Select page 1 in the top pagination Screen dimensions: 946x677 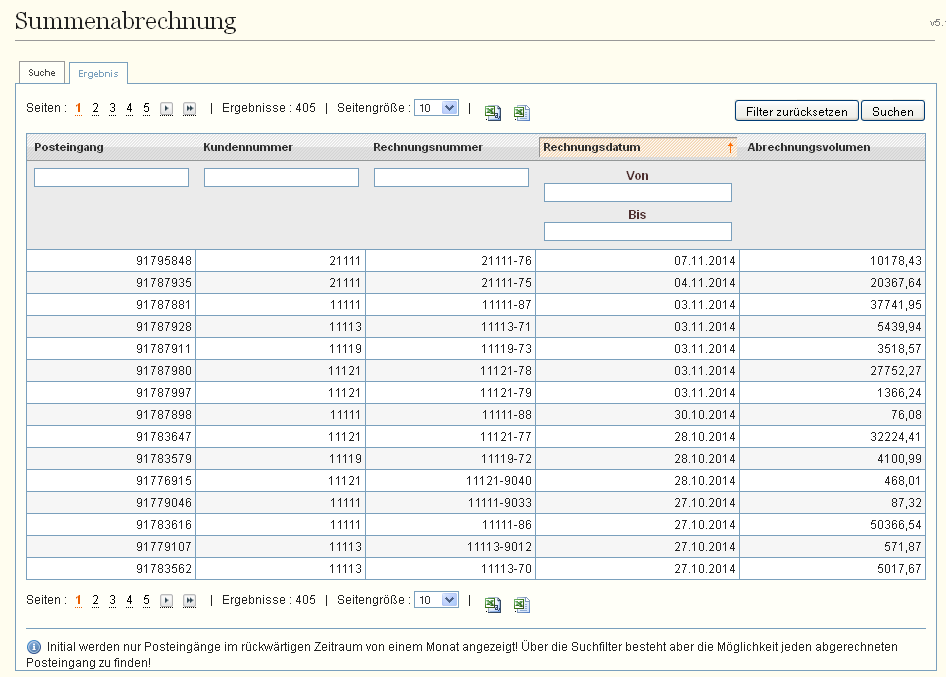78,108
